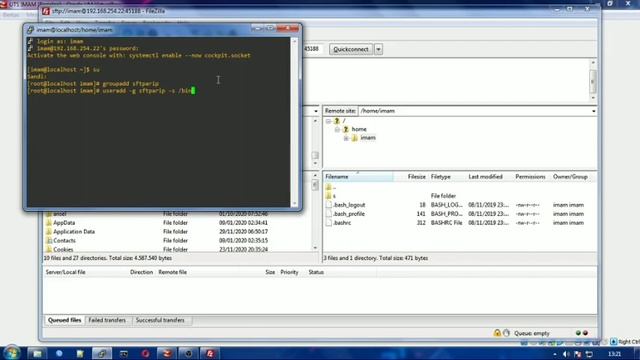Select the imam folder in remote tree

tap(368, 138)
